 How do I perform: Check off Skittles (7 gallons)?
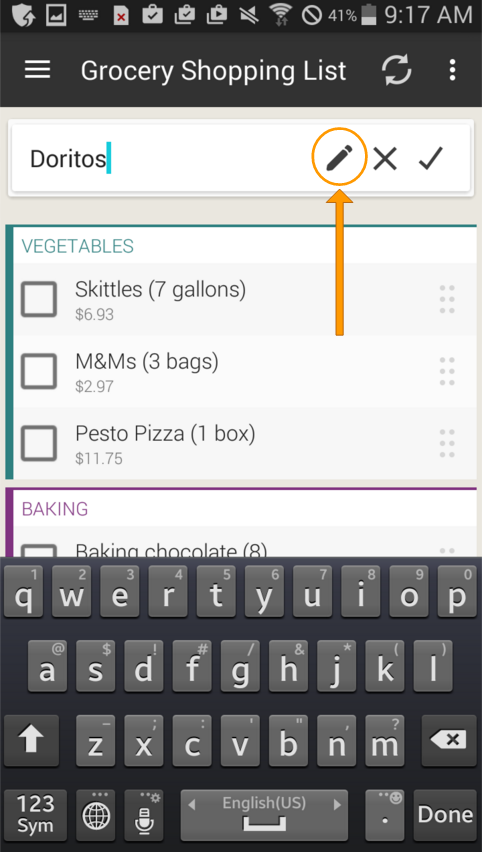point(39,299)
